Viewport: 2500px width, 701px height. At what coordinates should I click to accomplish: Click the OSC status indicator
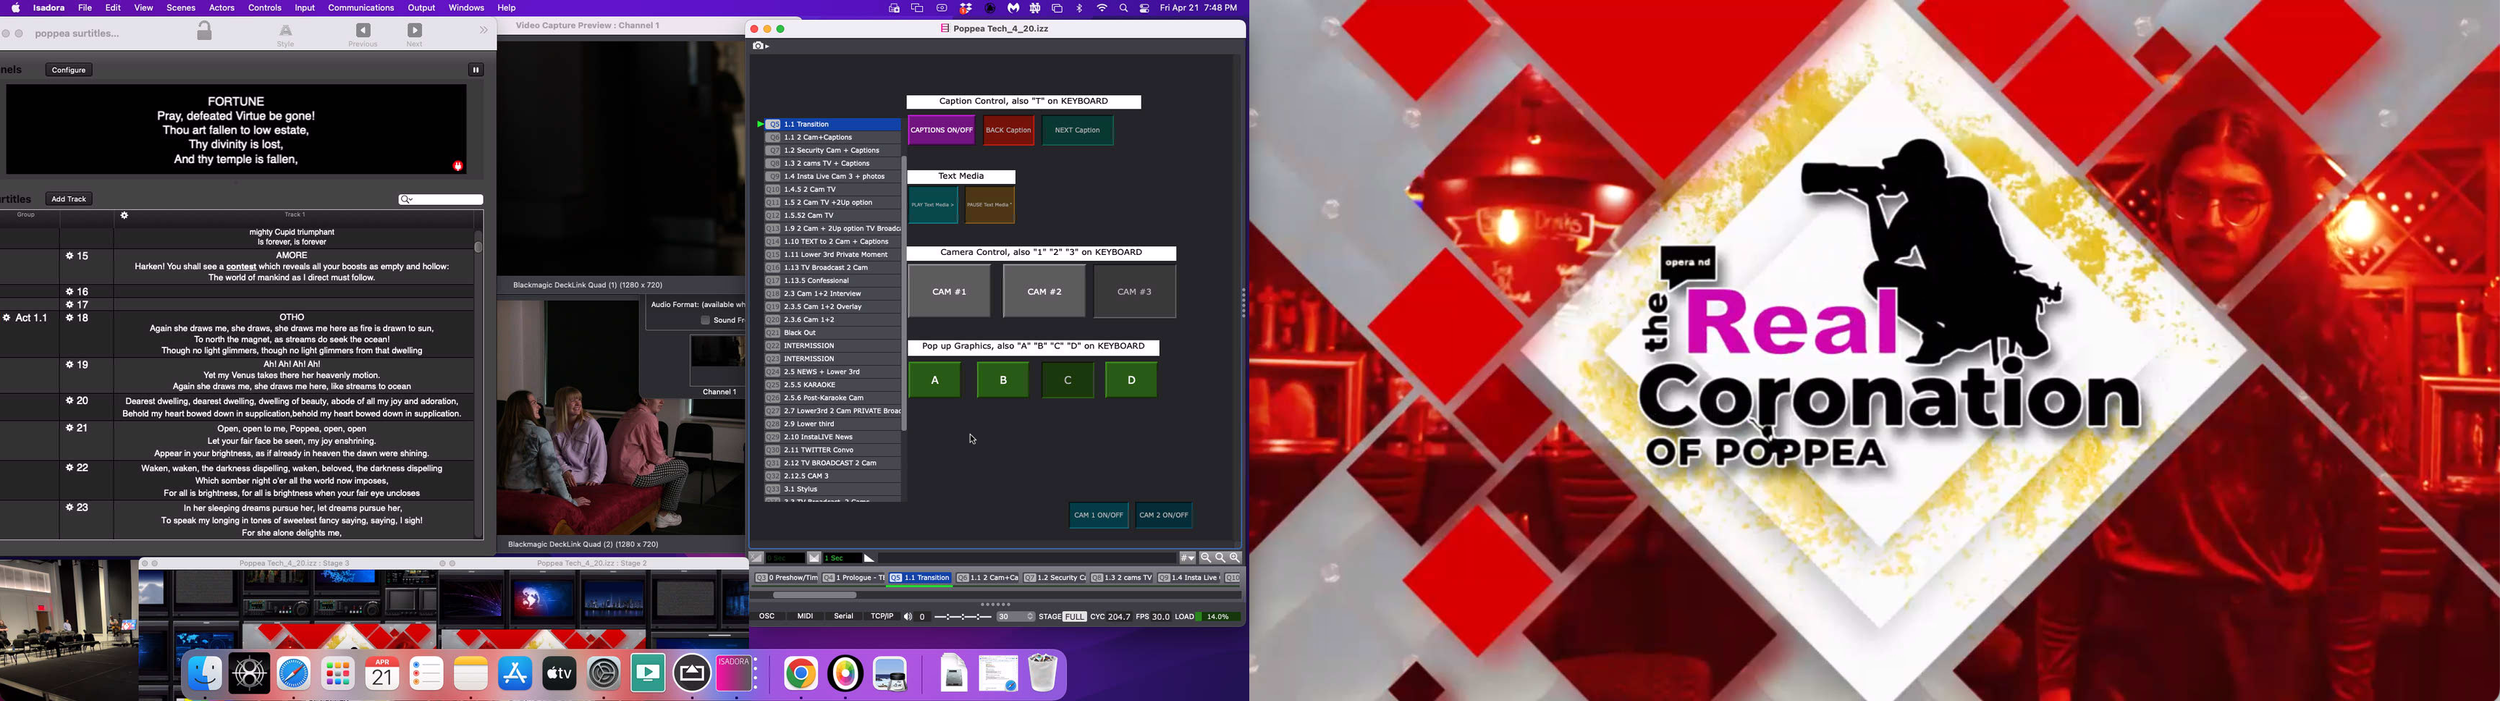pos(767,617)
